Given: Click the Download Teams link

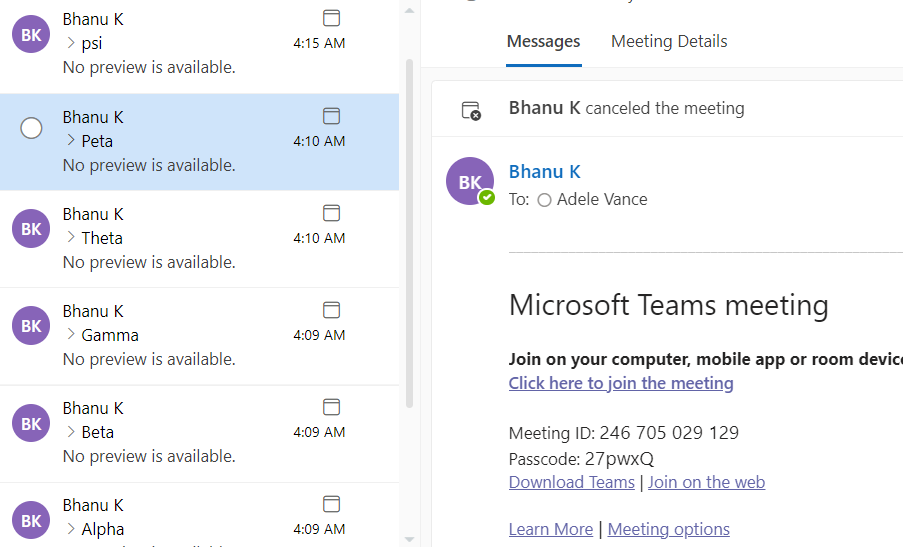Looking at the screenshot, I should point(571,482).
